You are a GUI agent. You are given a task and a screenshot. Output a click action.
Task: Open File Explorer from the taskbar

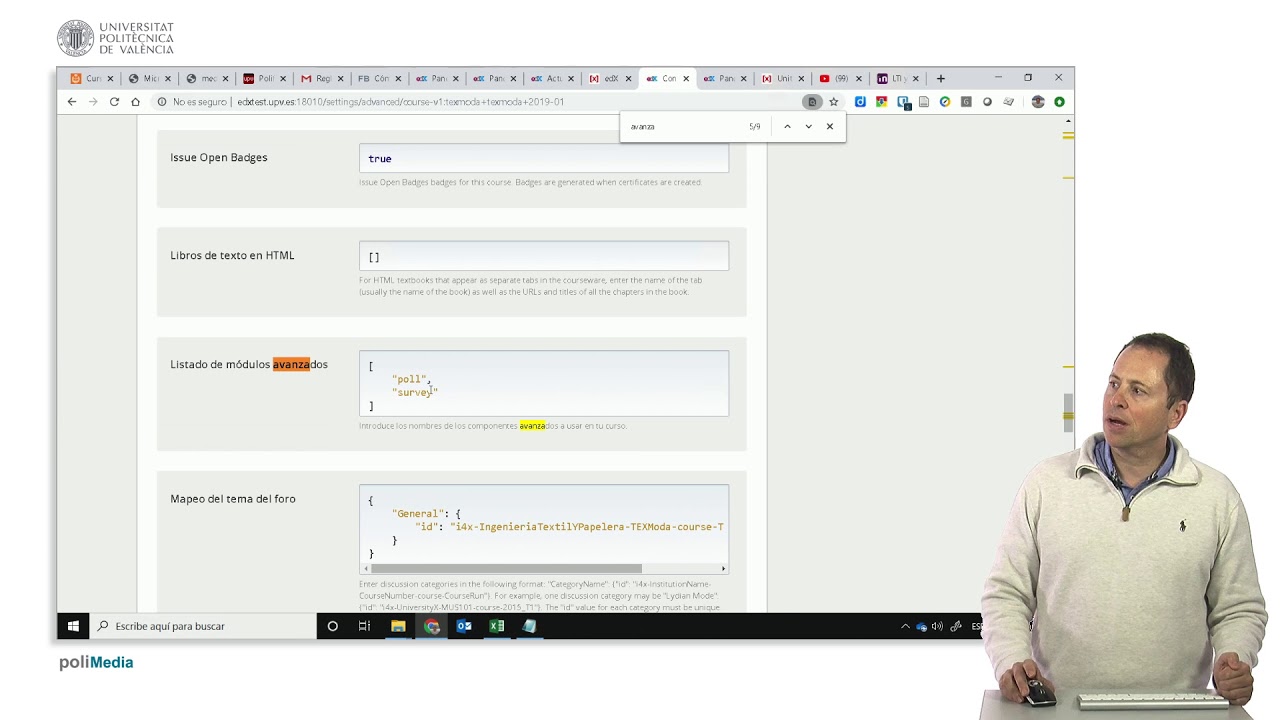click(x=398, y=626)
